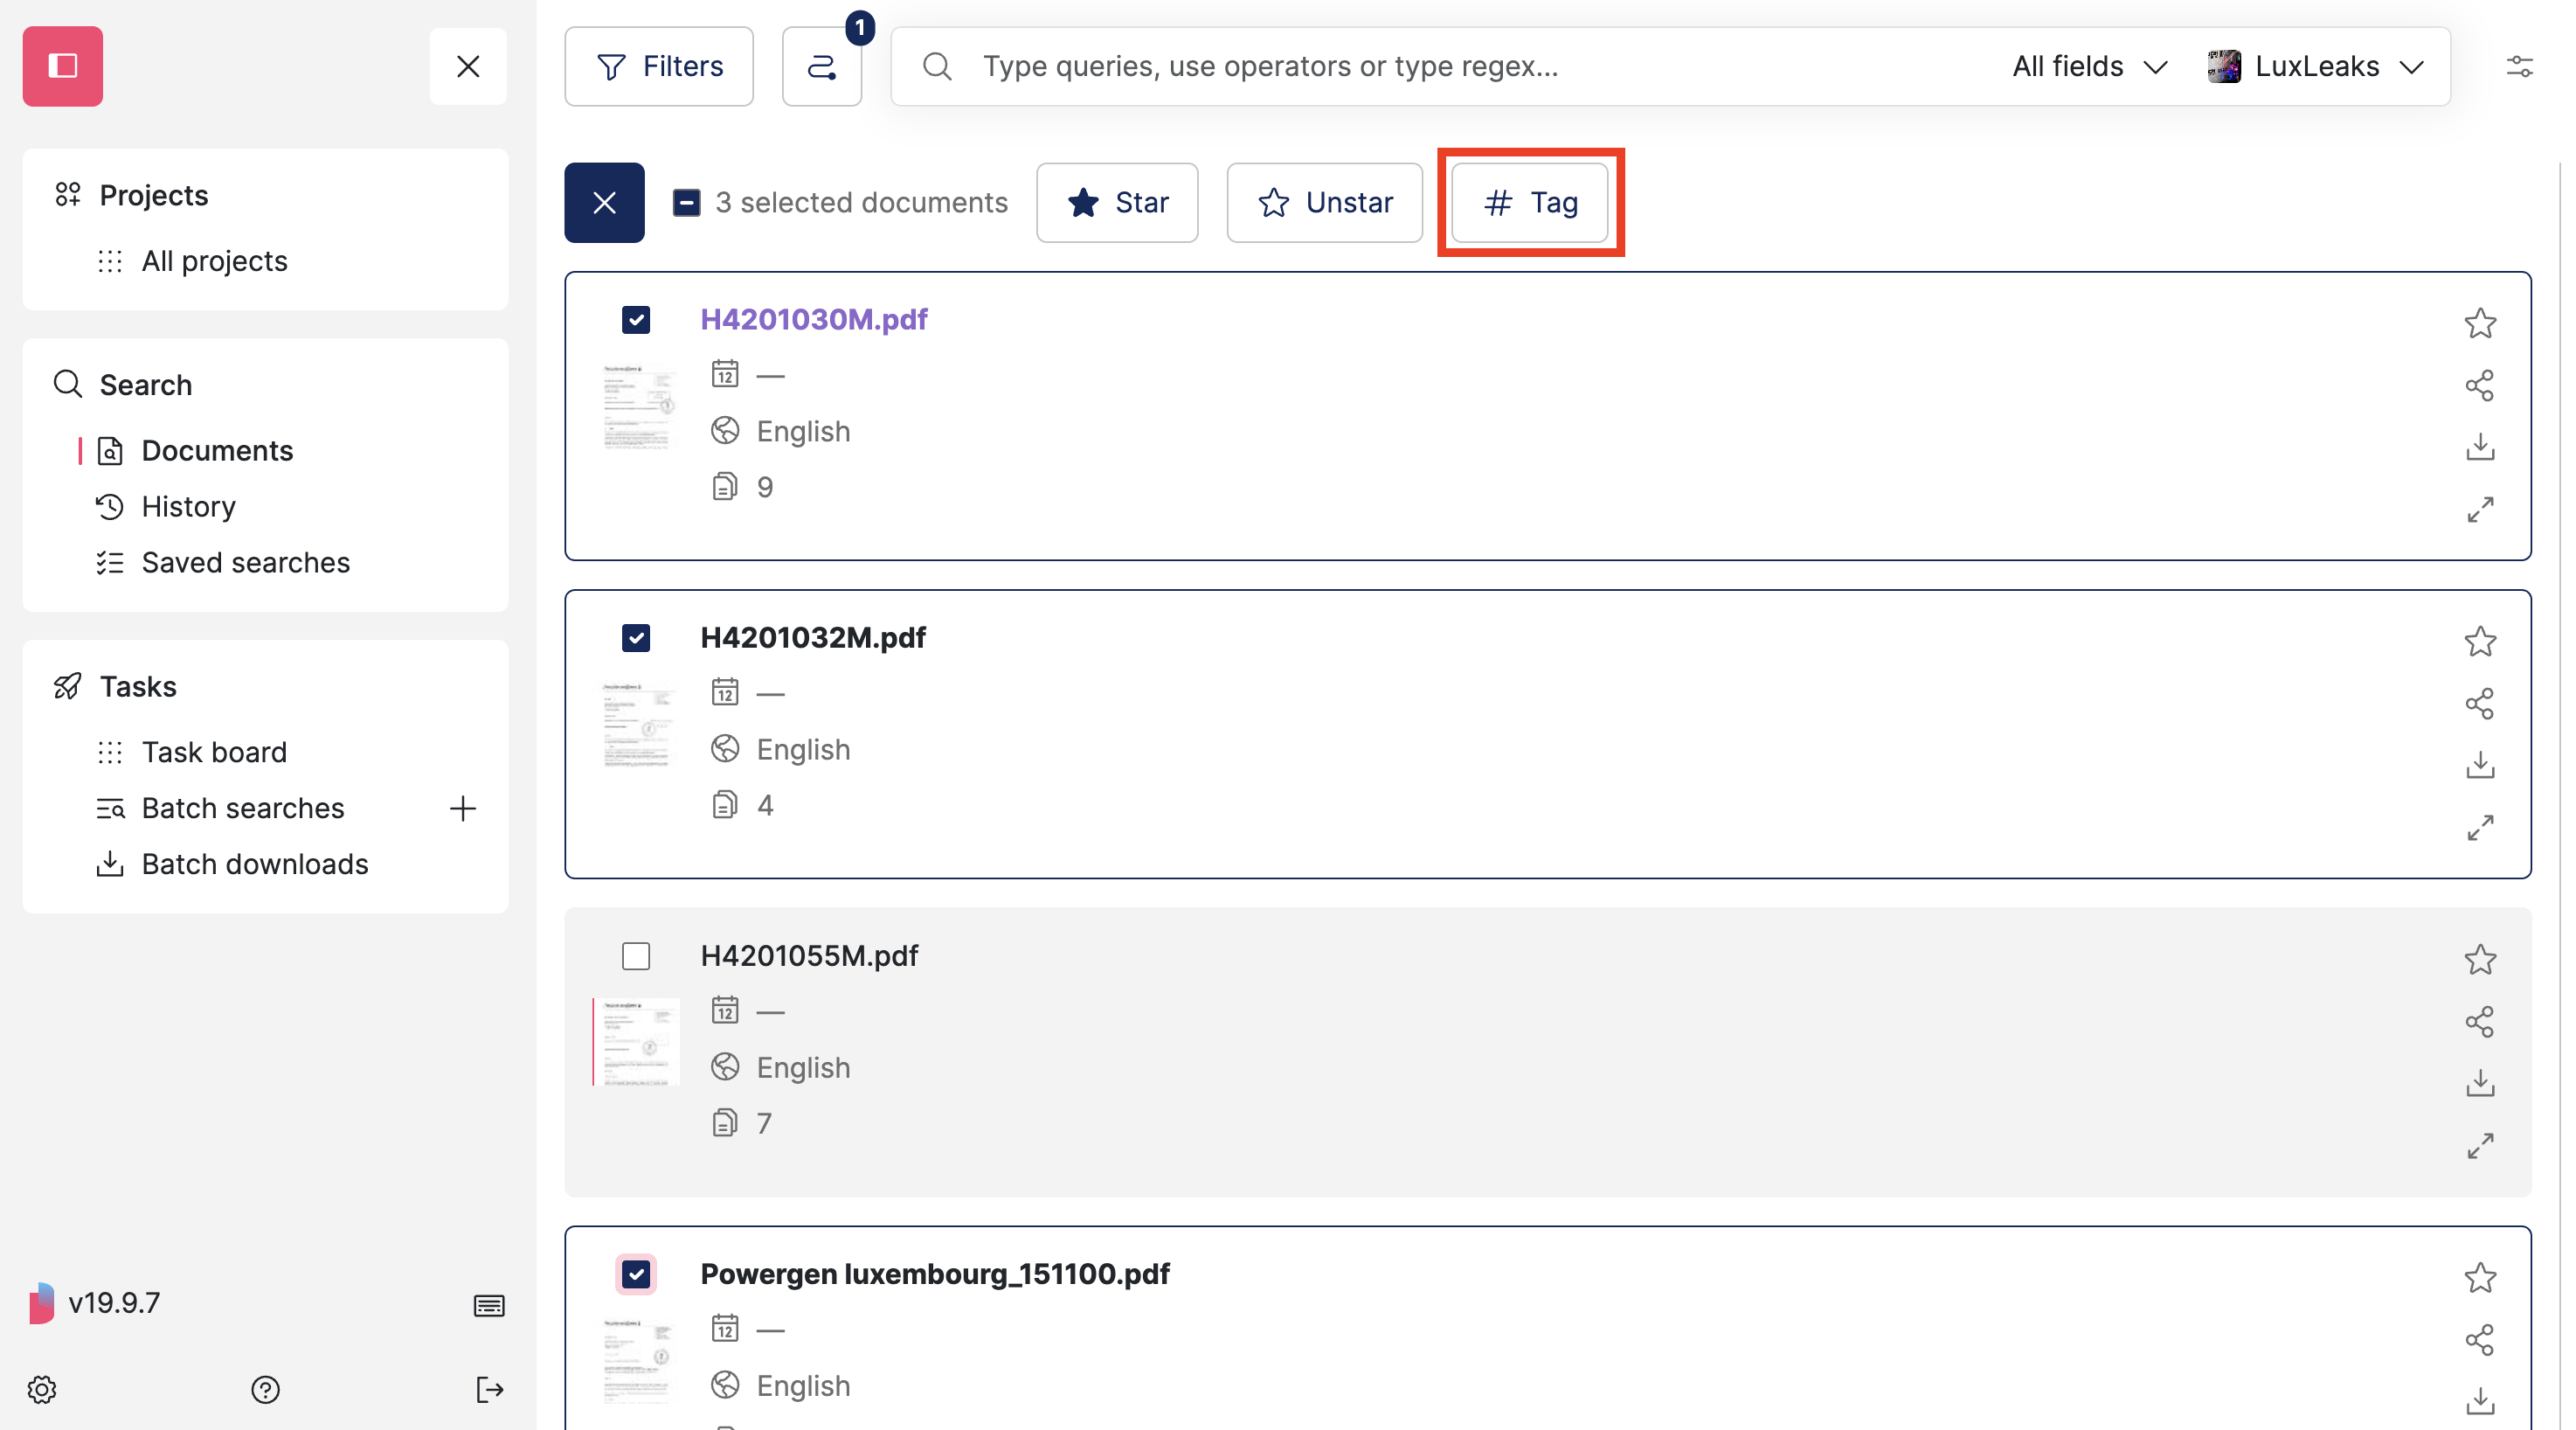Expand the H4201030M.pdf document view
This screenshot has height=1430, width=2576.
2480,509
